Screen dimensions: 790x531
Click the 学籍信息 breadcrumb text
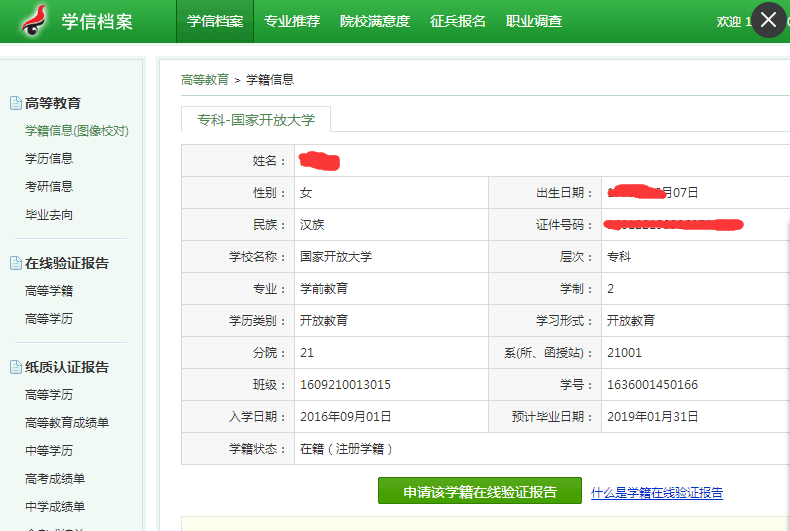pos(270,80)
